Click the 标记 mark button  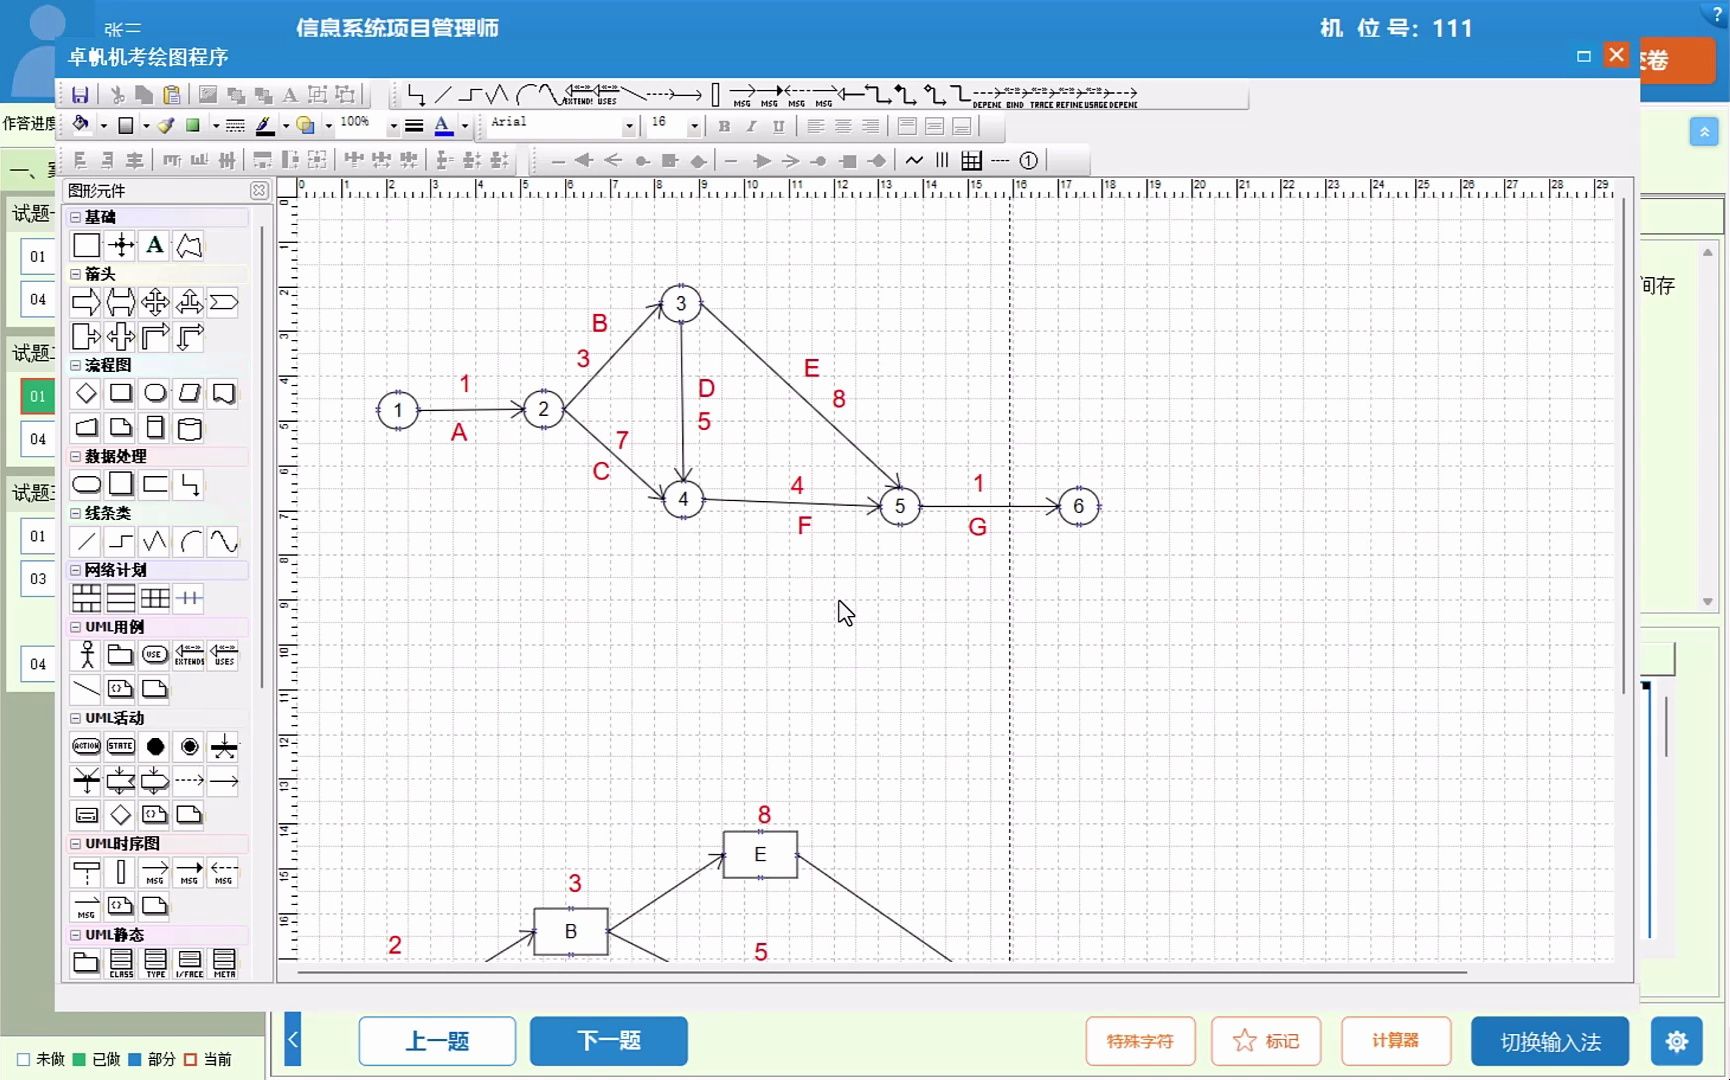click(x=1266, y=1041)
